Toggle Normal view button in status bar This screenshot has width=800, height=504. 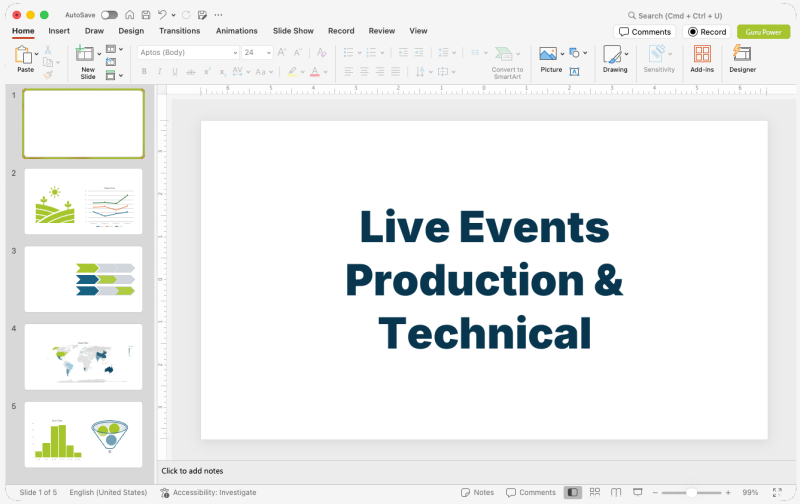(x=572, y=492)
